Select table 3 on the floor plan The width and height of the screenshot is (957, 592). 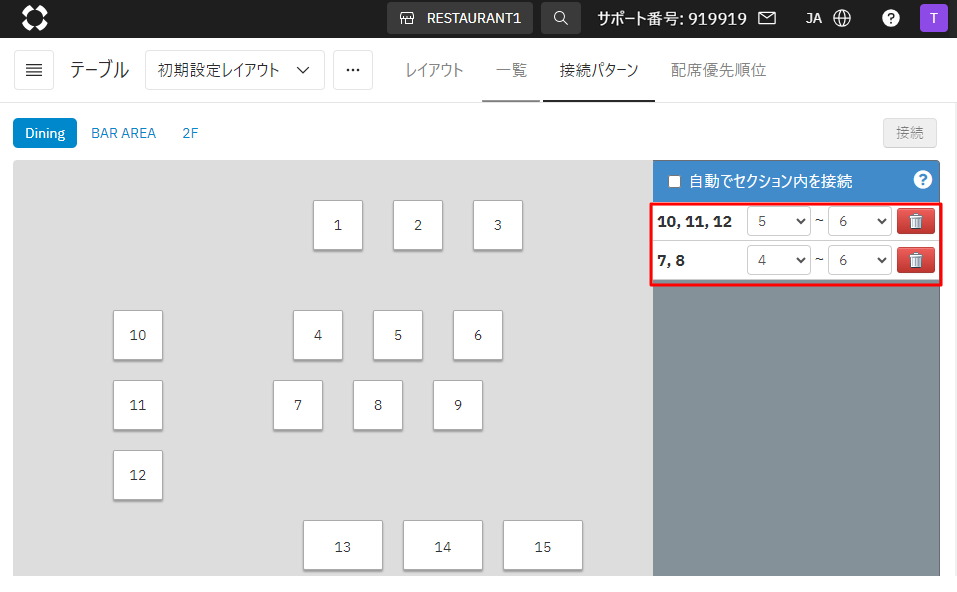click(x=497, y=225)
